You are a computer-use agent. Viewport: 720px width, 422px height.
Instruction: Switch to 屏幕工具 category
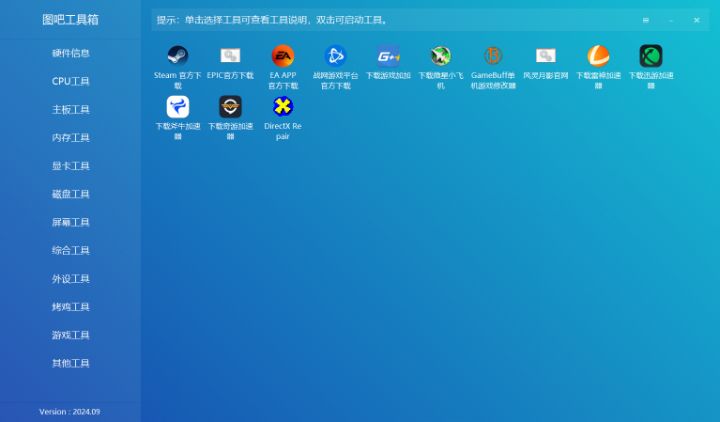(70, 222)
